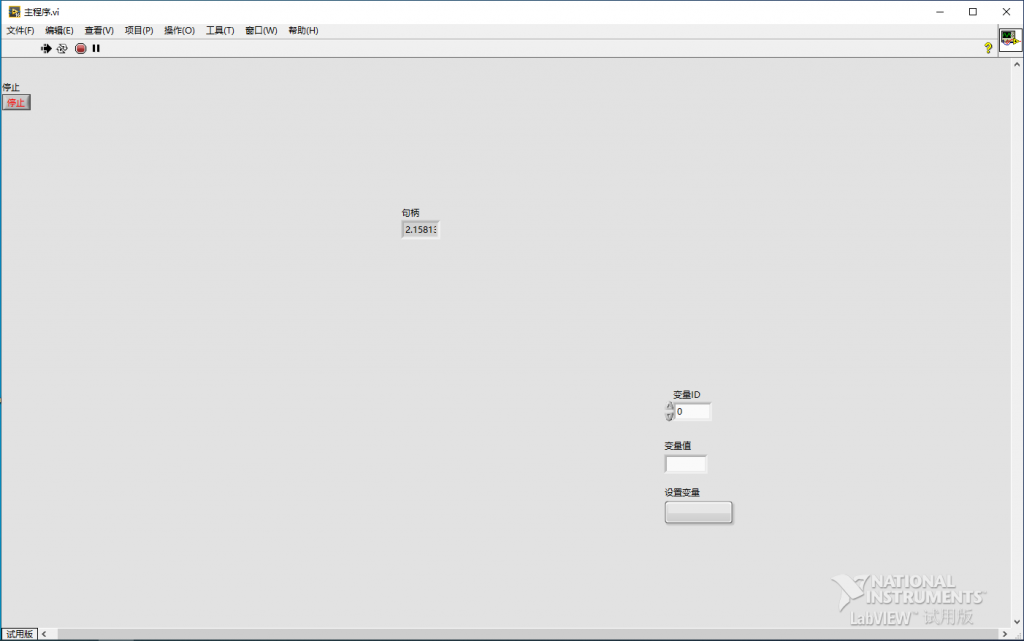Click the 设置变量 button
The image size is (1024, 641).
(698, 512)
